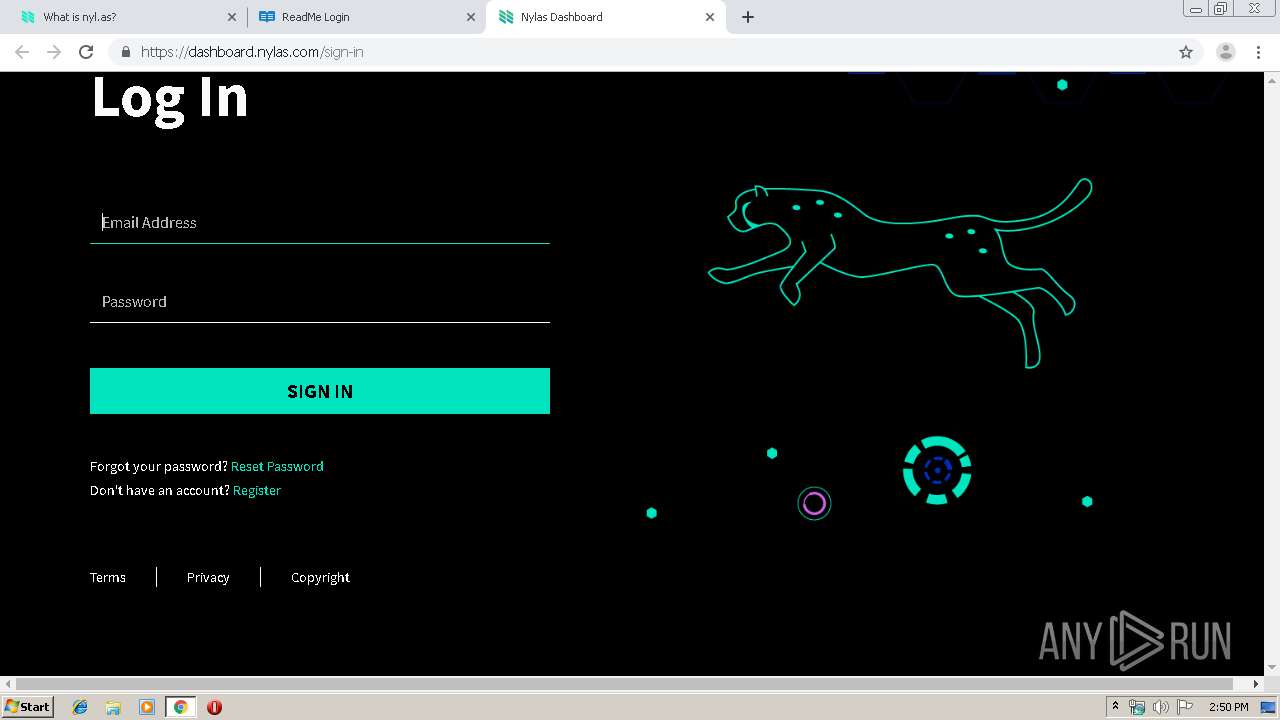The image size is (1280, 720).
Task: Focus the Password field
Action: point(320,302)
